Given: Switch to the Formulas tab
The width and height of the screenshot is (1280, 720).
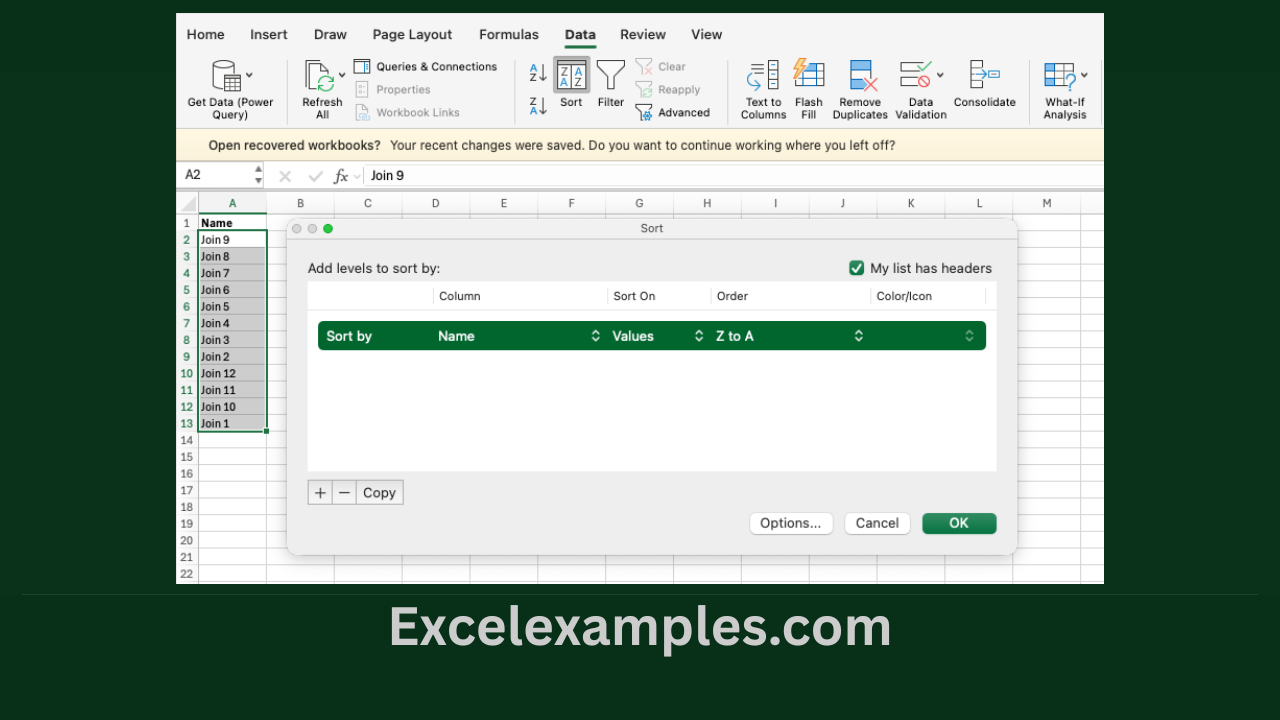Looking at the screenshot, I should coord(509,34).
